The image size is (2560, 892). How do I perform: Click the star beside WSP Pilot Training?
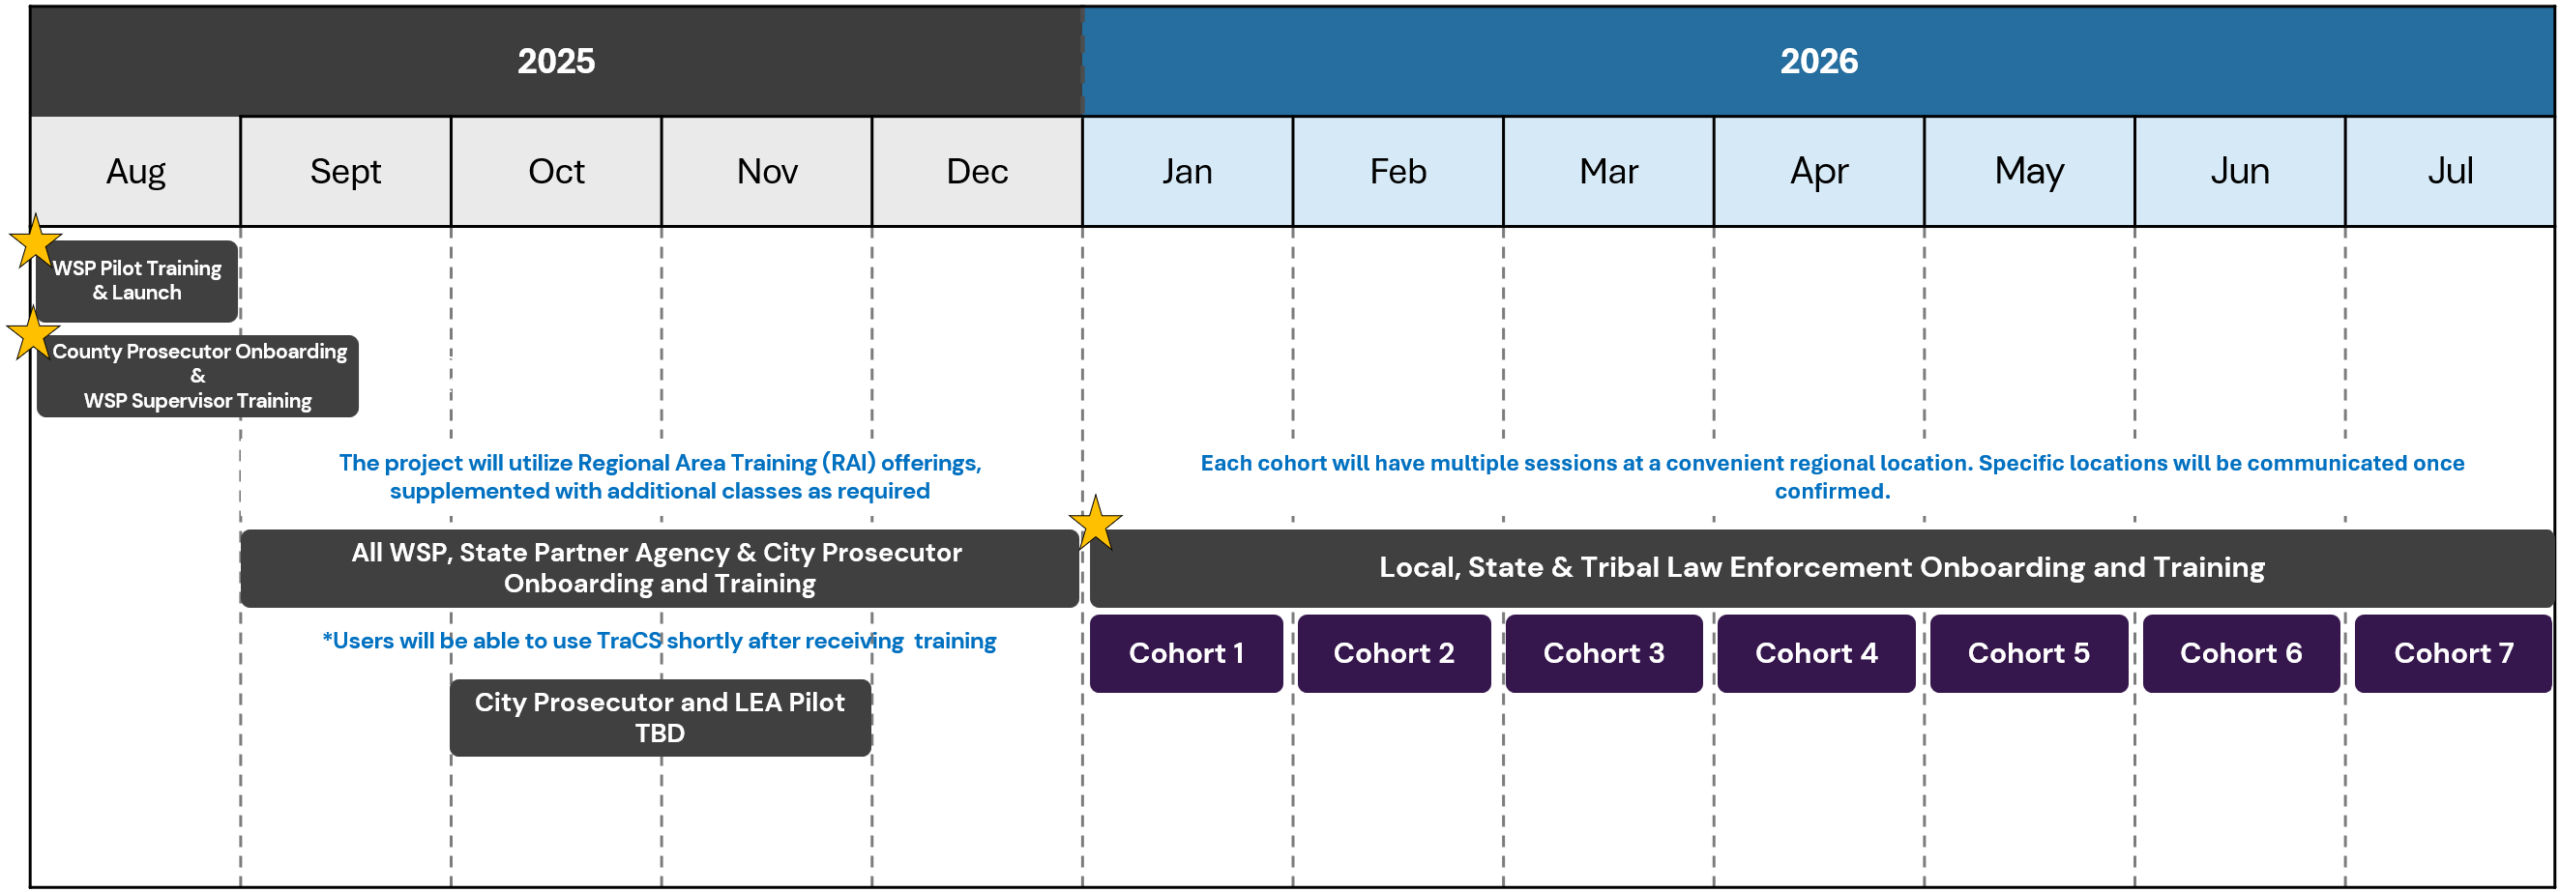(35, 242)
